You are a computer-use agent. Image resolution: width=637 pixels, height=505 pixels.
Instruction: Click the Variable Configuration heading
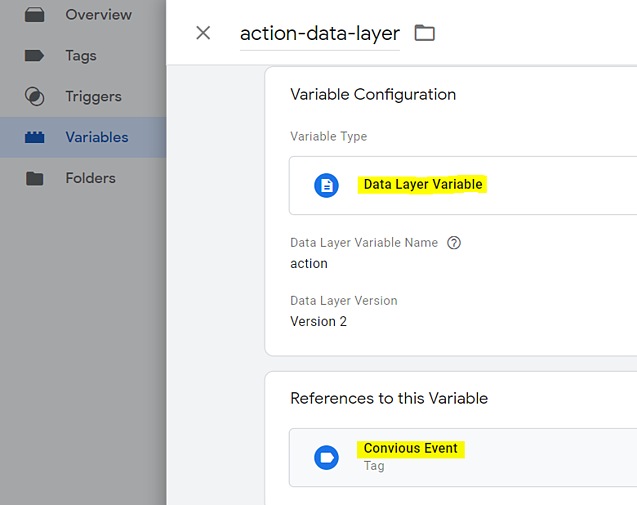coord(372,95)
